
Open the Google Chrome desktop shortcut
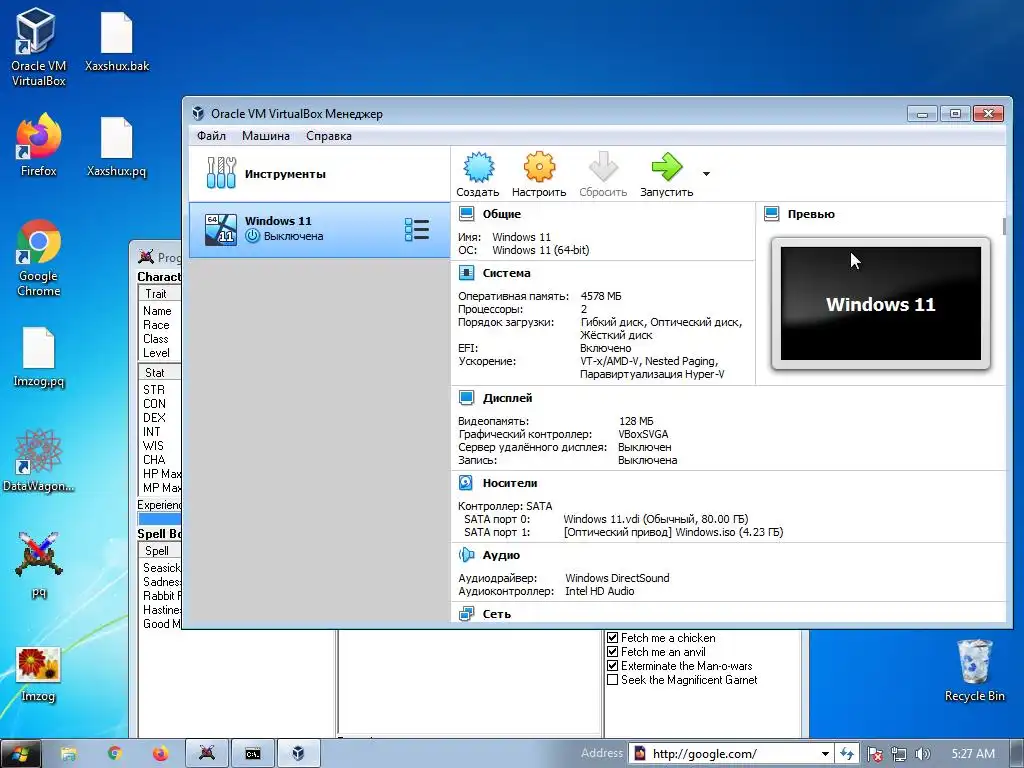click(x=39, y=259)
